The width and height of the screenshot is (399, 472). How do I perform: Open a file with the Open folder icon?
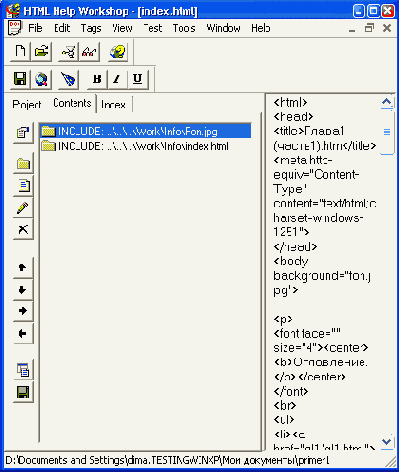41,52
